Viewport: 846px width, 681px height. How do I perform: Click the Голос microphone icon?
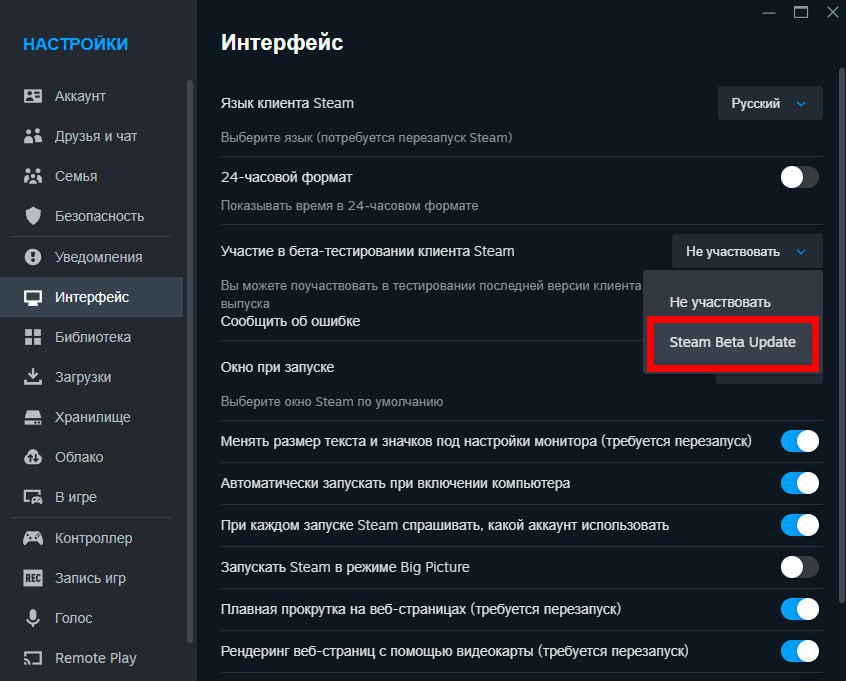(33, 618)
